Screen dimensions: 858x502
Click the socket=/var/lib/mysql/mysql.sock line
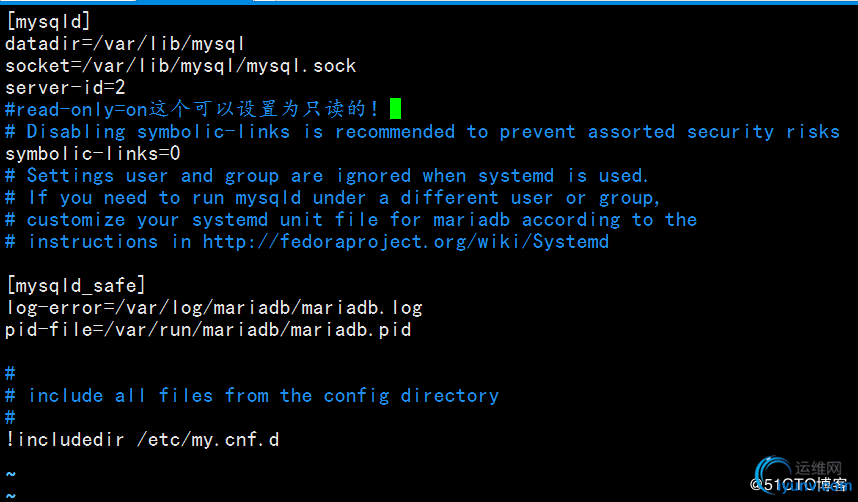click(x=181, y=66)
